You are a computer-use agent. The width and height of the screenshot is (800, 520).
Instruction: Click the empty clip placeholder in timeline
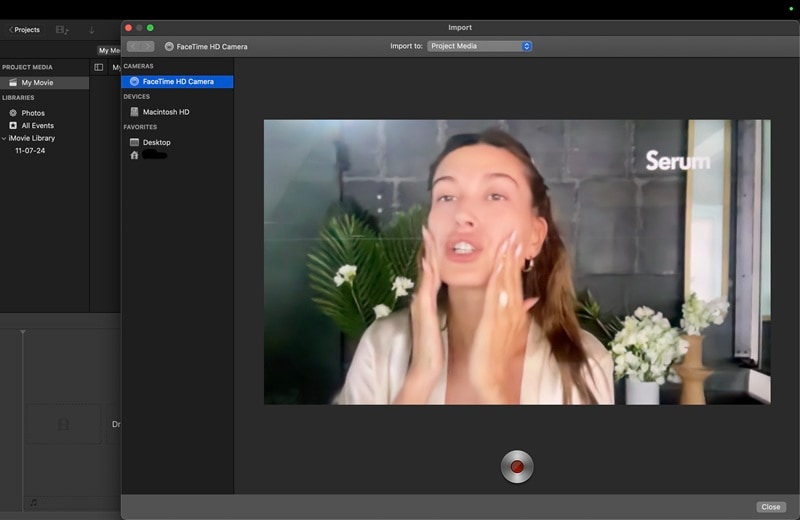click(64, 424)
